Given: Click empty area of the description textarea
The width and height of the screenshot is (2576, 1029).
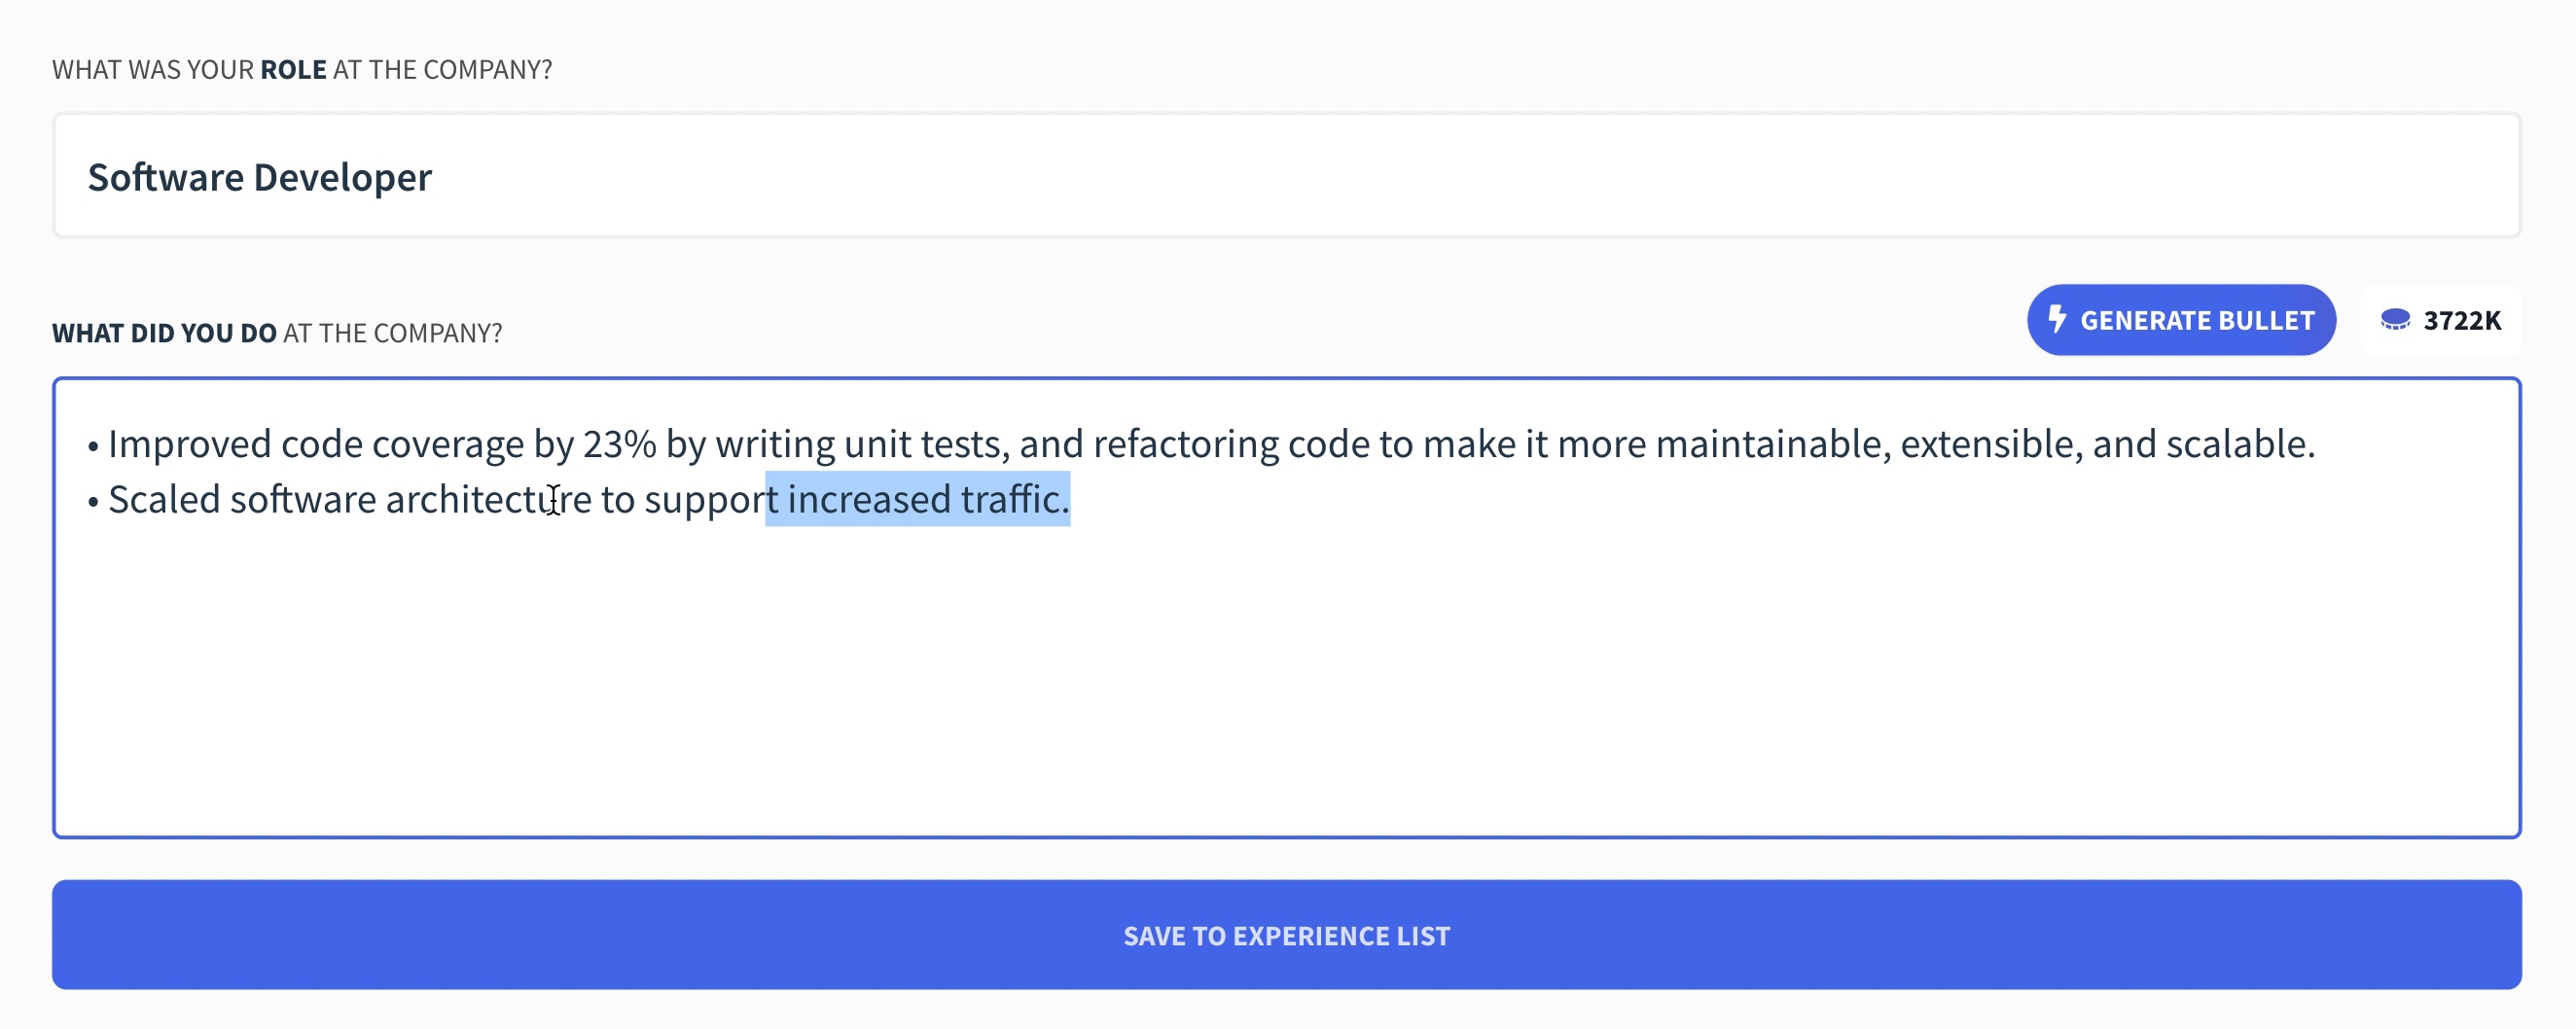Looking at the screenshot, I should coord(1286,680).
